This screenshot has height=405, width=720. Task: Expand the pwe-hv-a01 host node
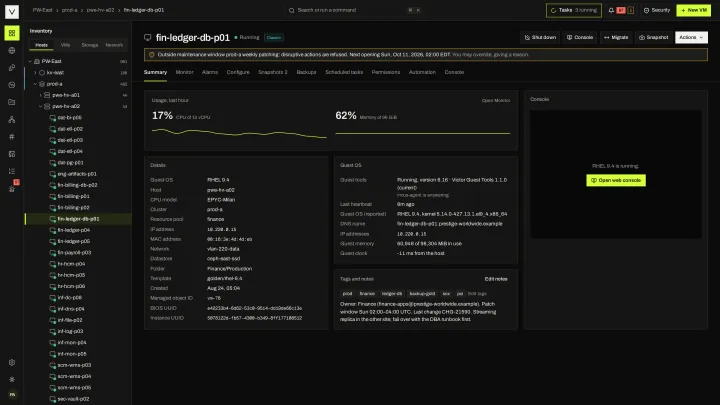coord(40,95)
